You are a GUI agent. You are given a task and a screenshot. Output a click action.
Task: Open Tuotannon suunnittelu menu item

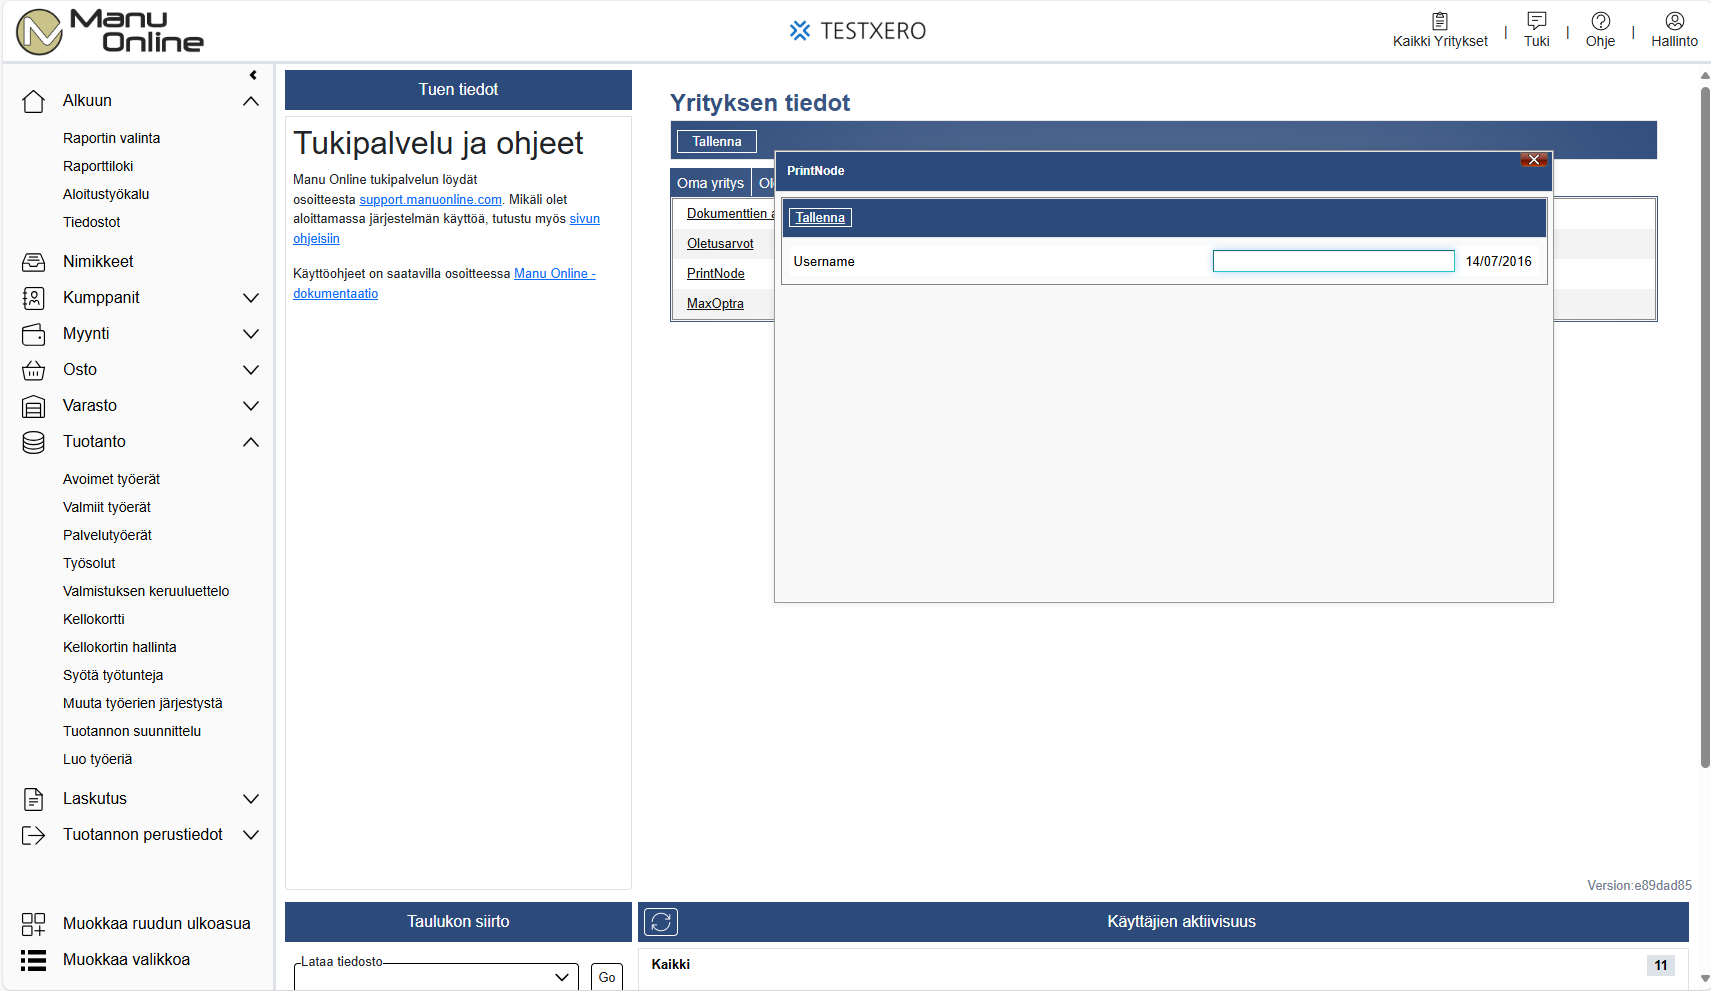coord(132,731)
